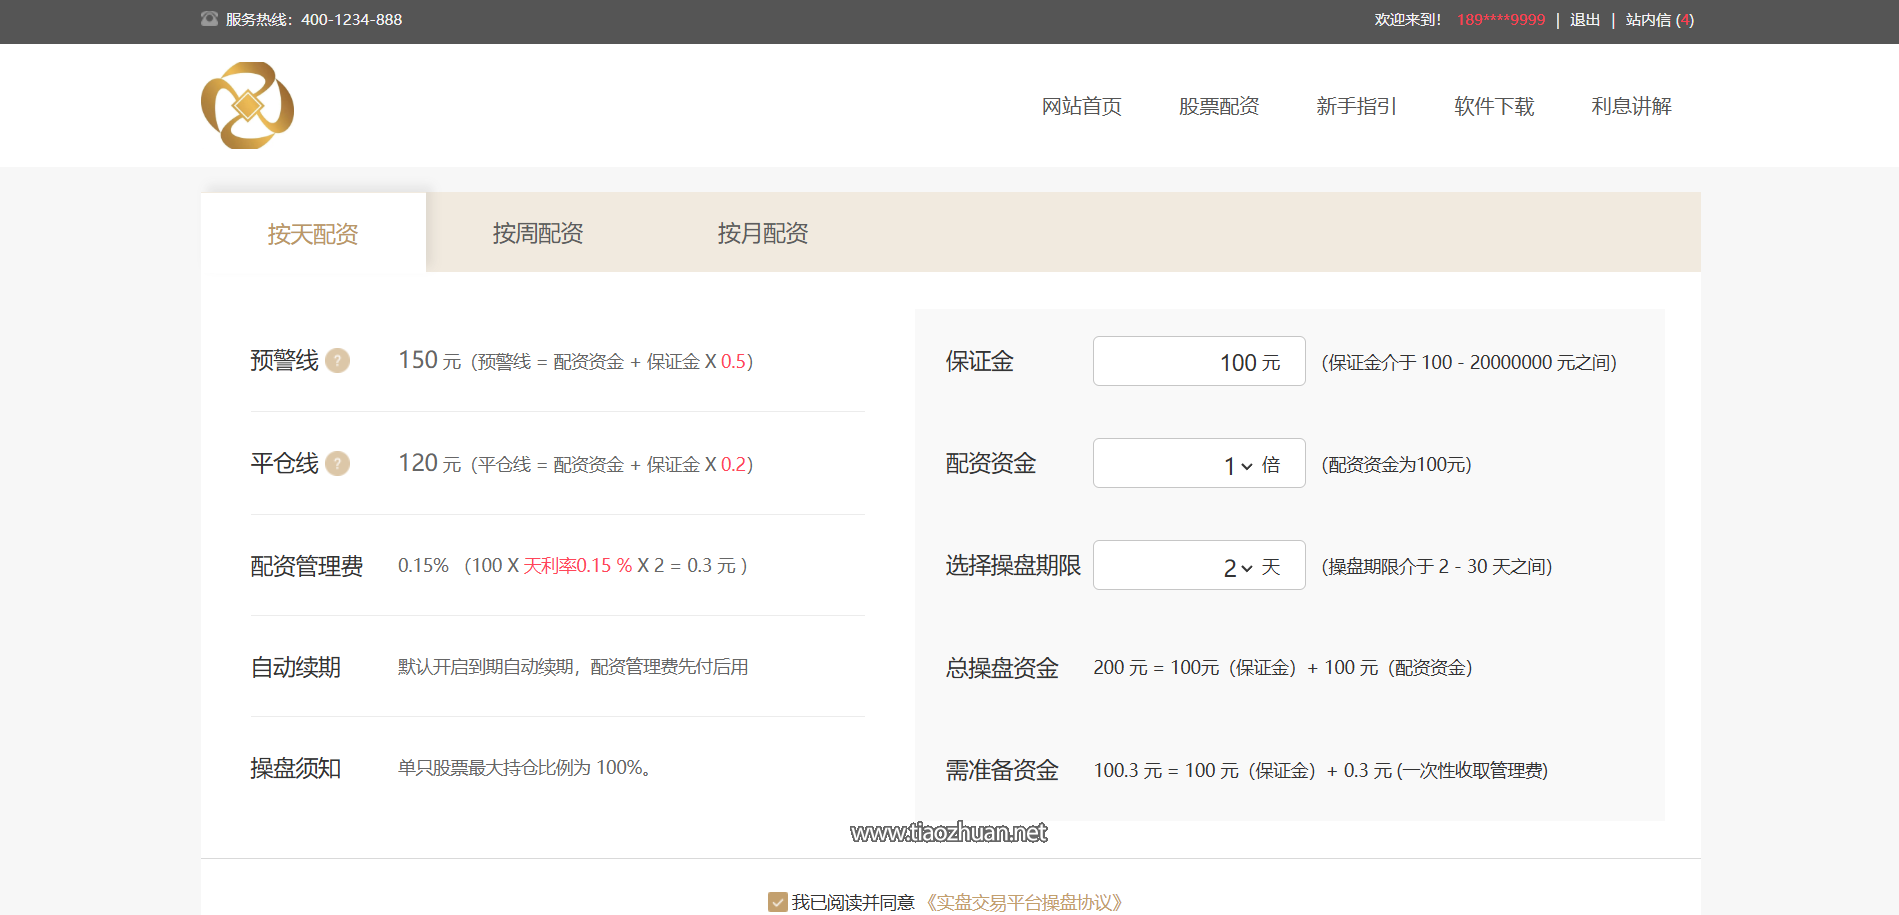Open the 利息讲解 page

point(1631,106)
